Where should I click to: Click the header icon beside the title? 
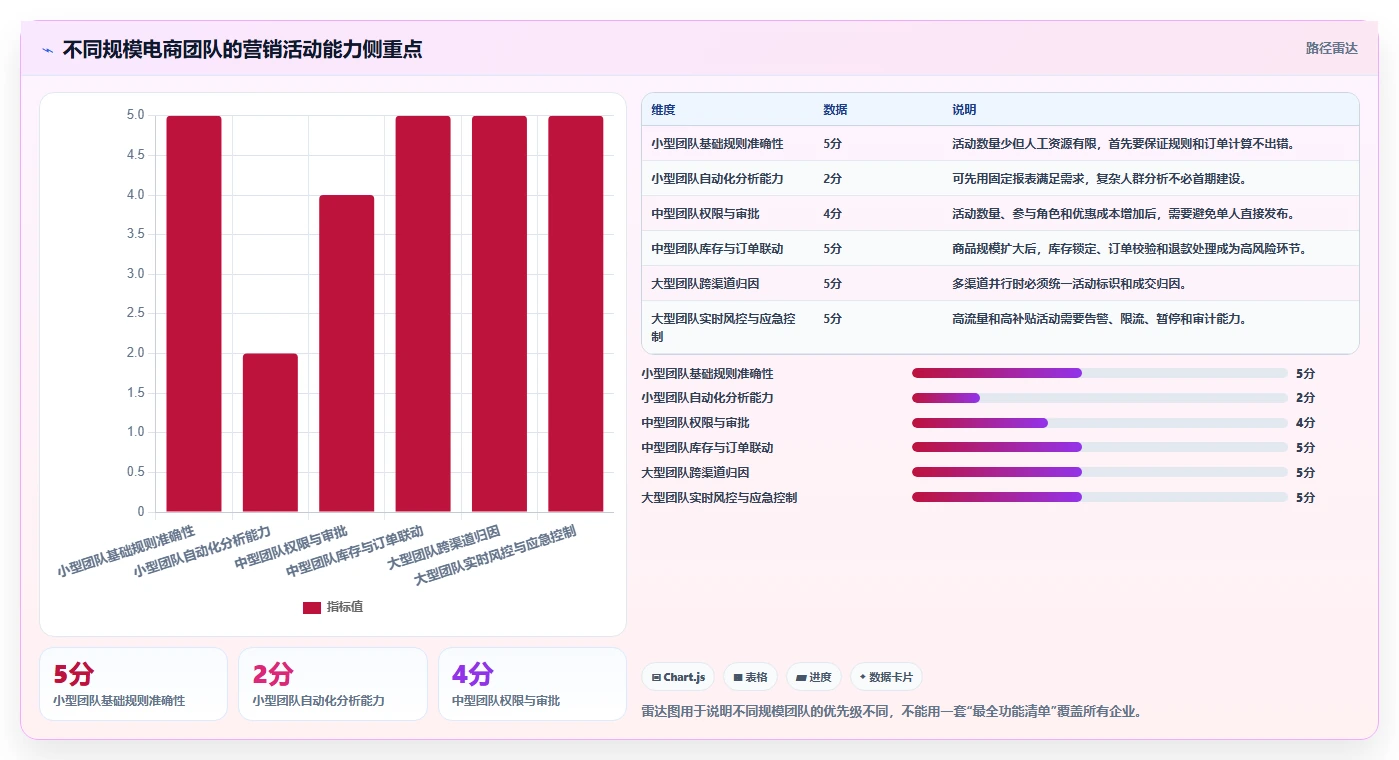coord(48,50)
